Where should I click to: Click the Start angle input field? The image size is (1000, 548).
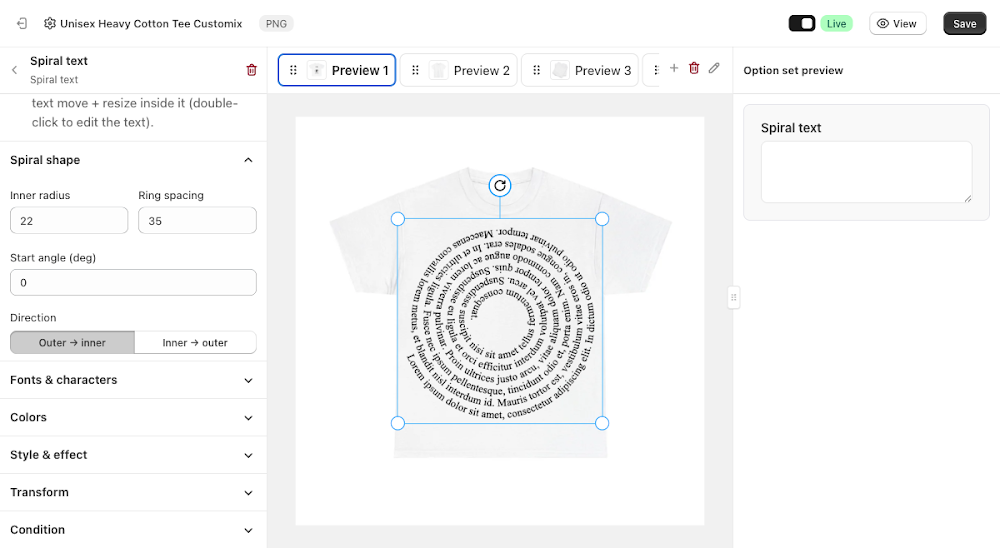(x=133, y=283)
